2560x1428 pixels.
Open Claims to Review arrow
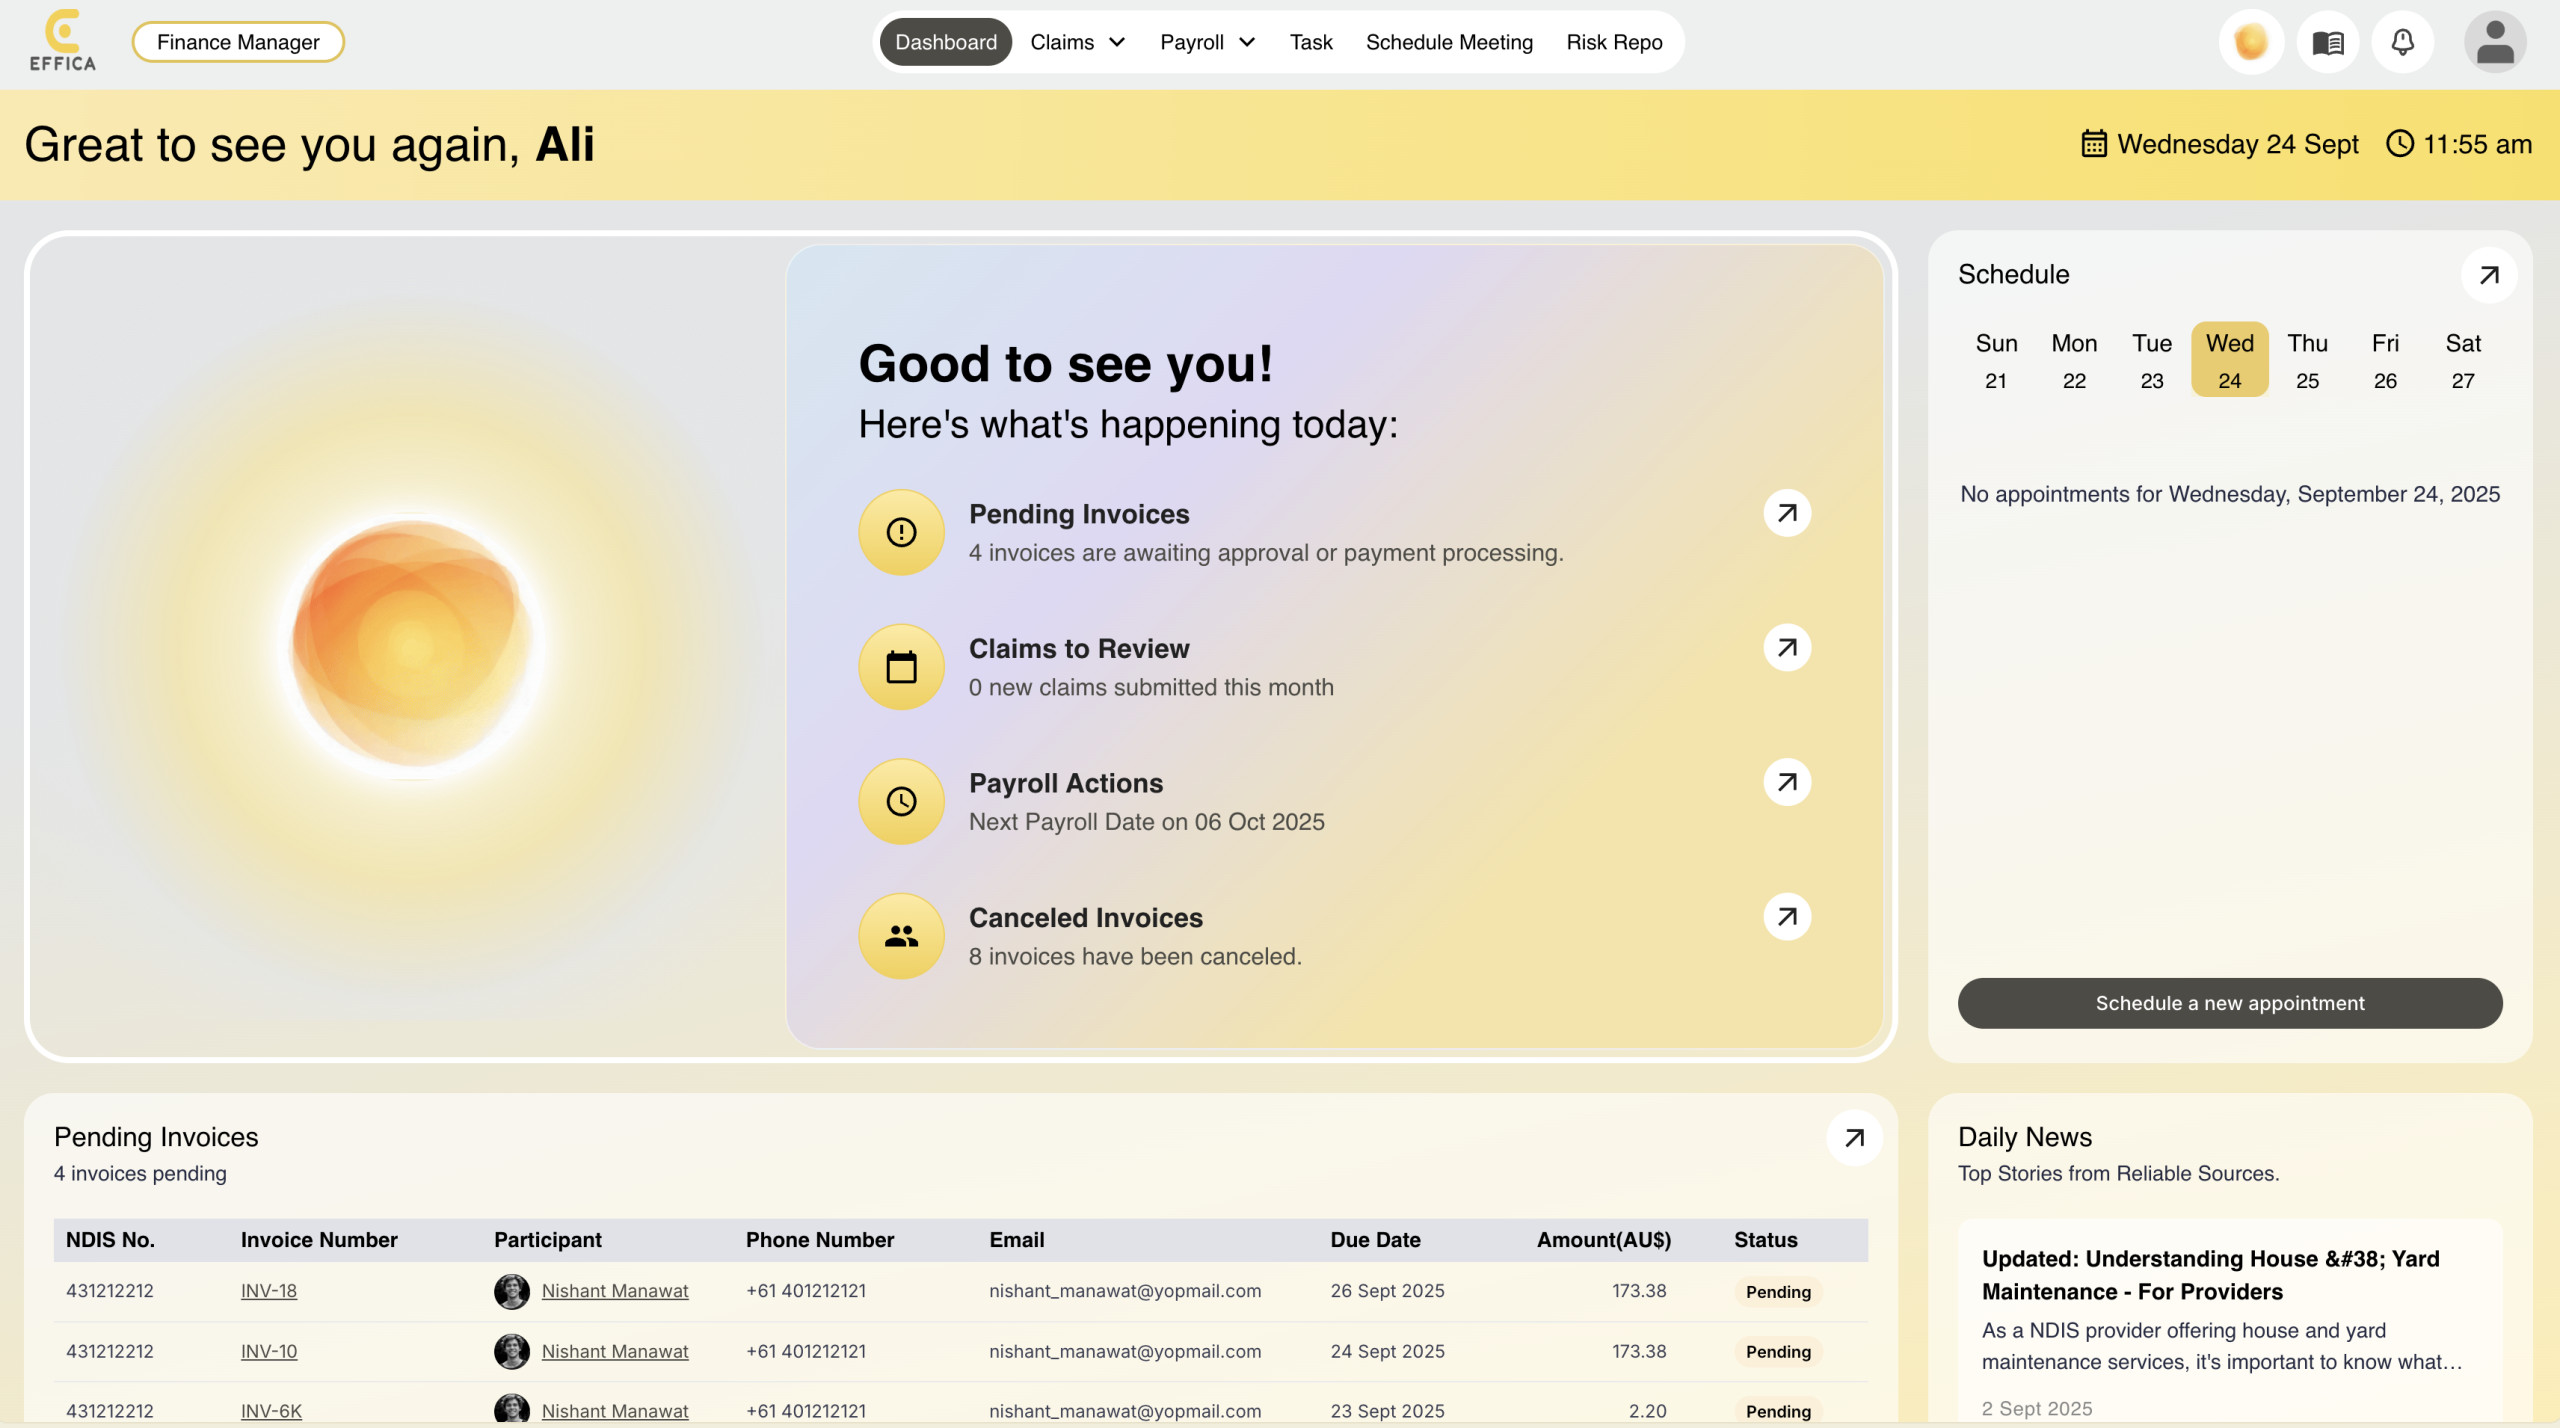click(x=1787, y=648)
